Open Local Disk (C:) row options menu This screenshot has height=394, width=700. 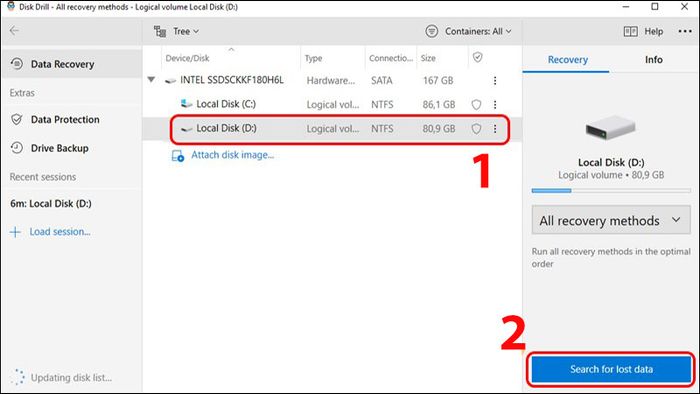tap(495, 104)
